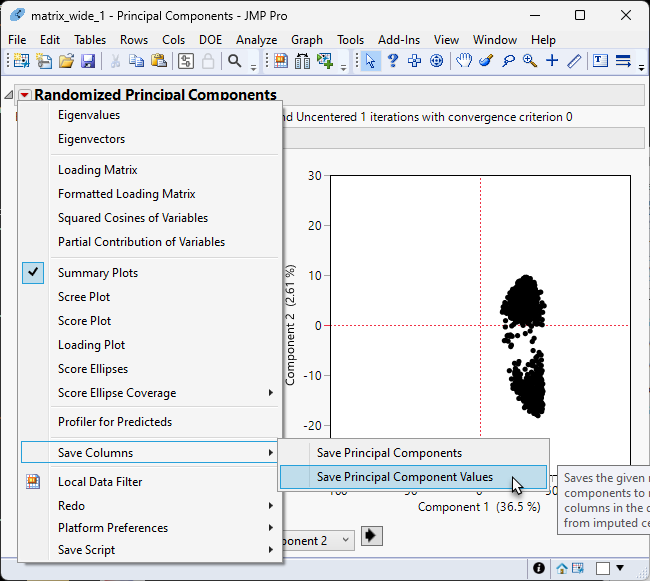Pick the Brush tool in toolbar
650x581 pixels.
click(x=486, y=61)
